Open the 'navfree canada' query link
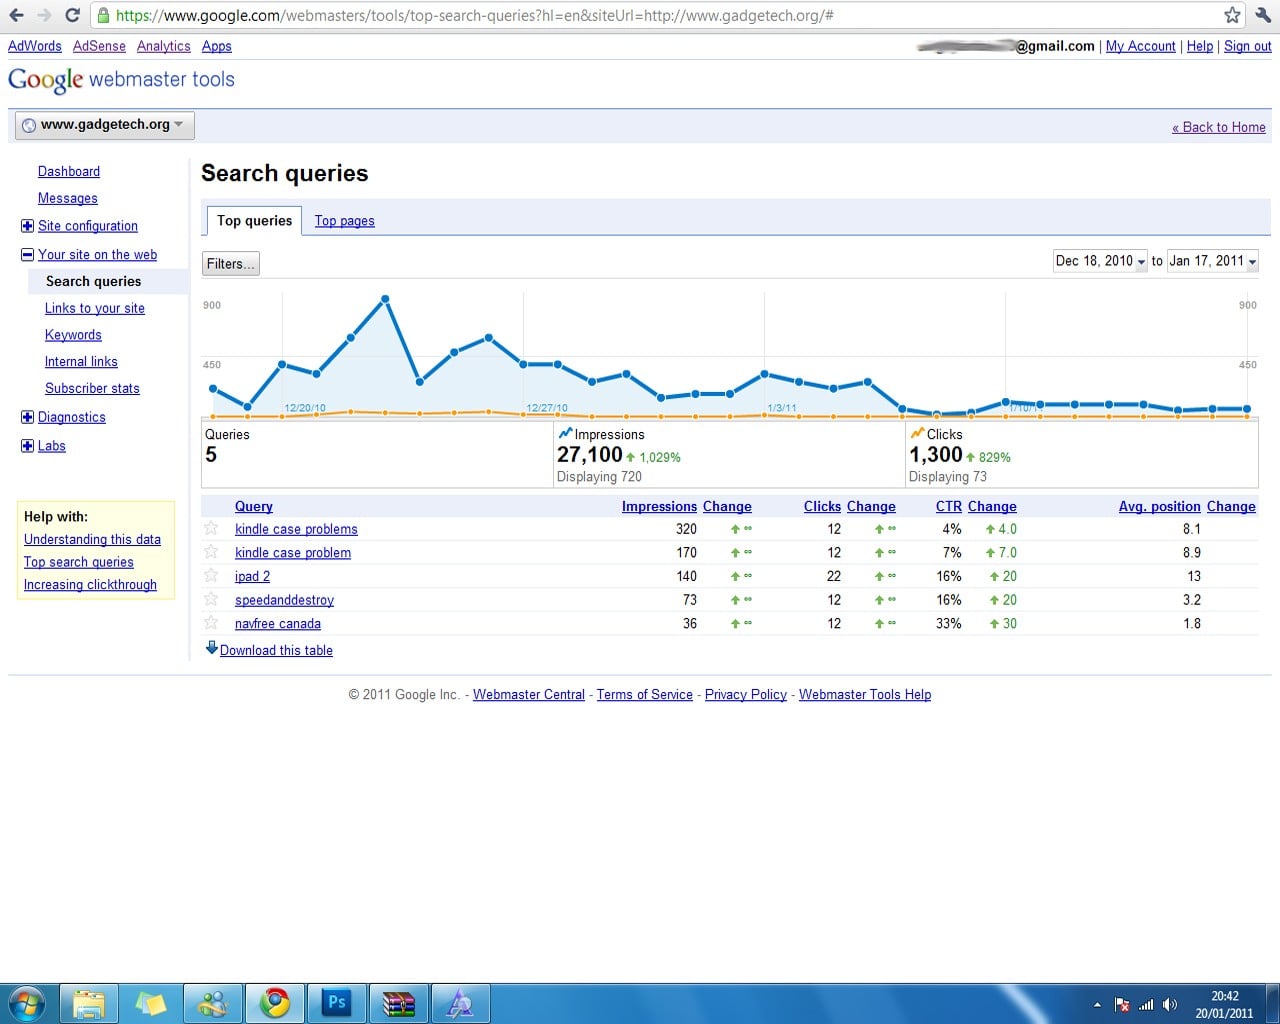This screenshot has width=1280, height=1024. 278,624
